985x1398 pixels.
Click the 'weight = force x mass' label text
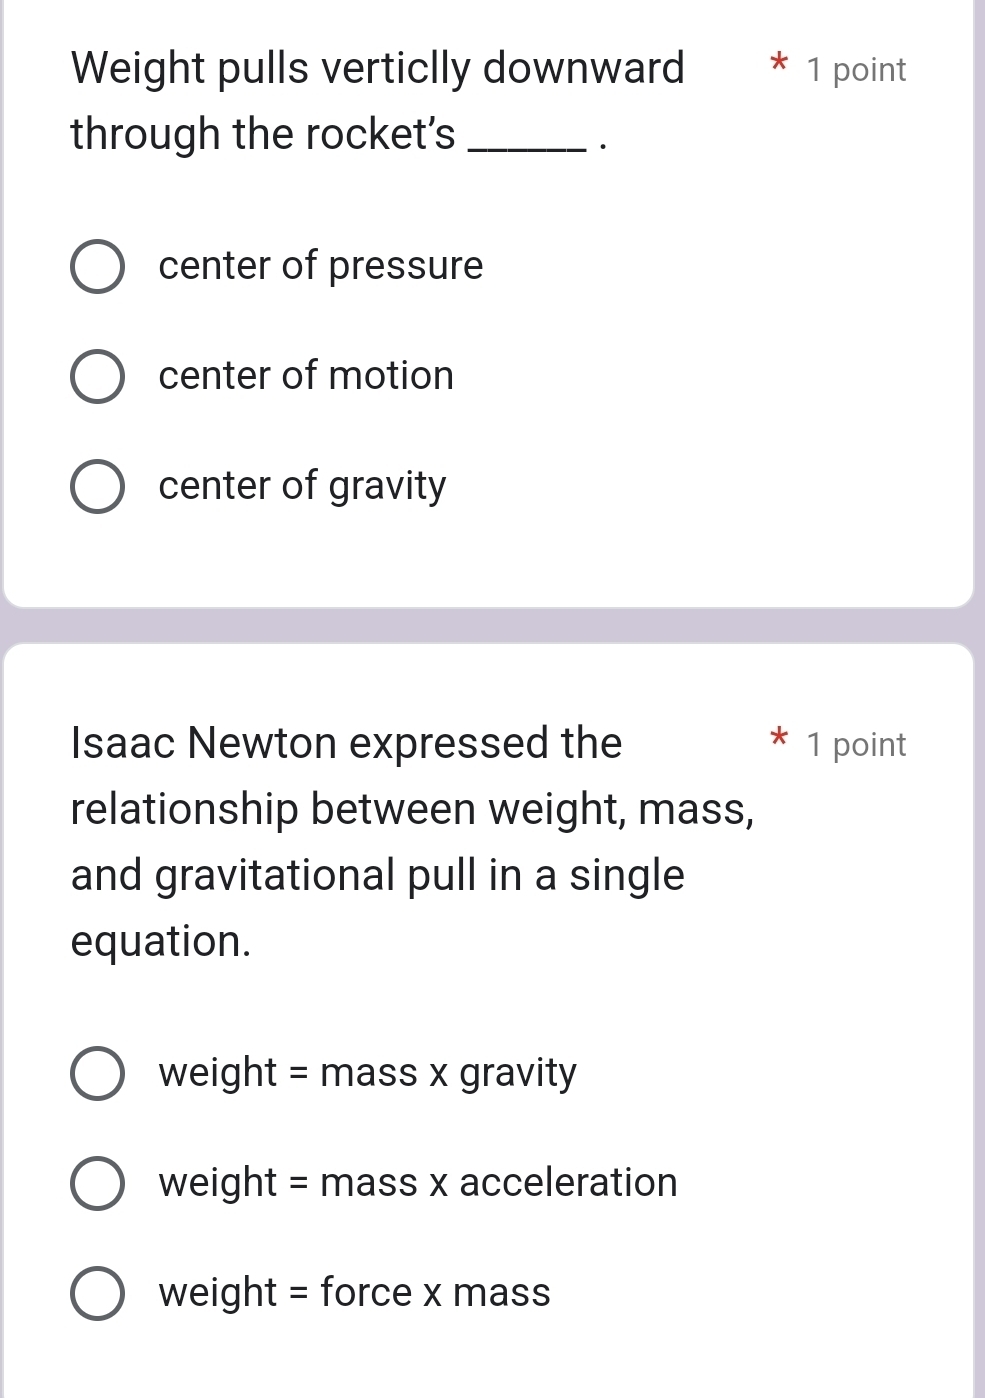[354, 1292]
